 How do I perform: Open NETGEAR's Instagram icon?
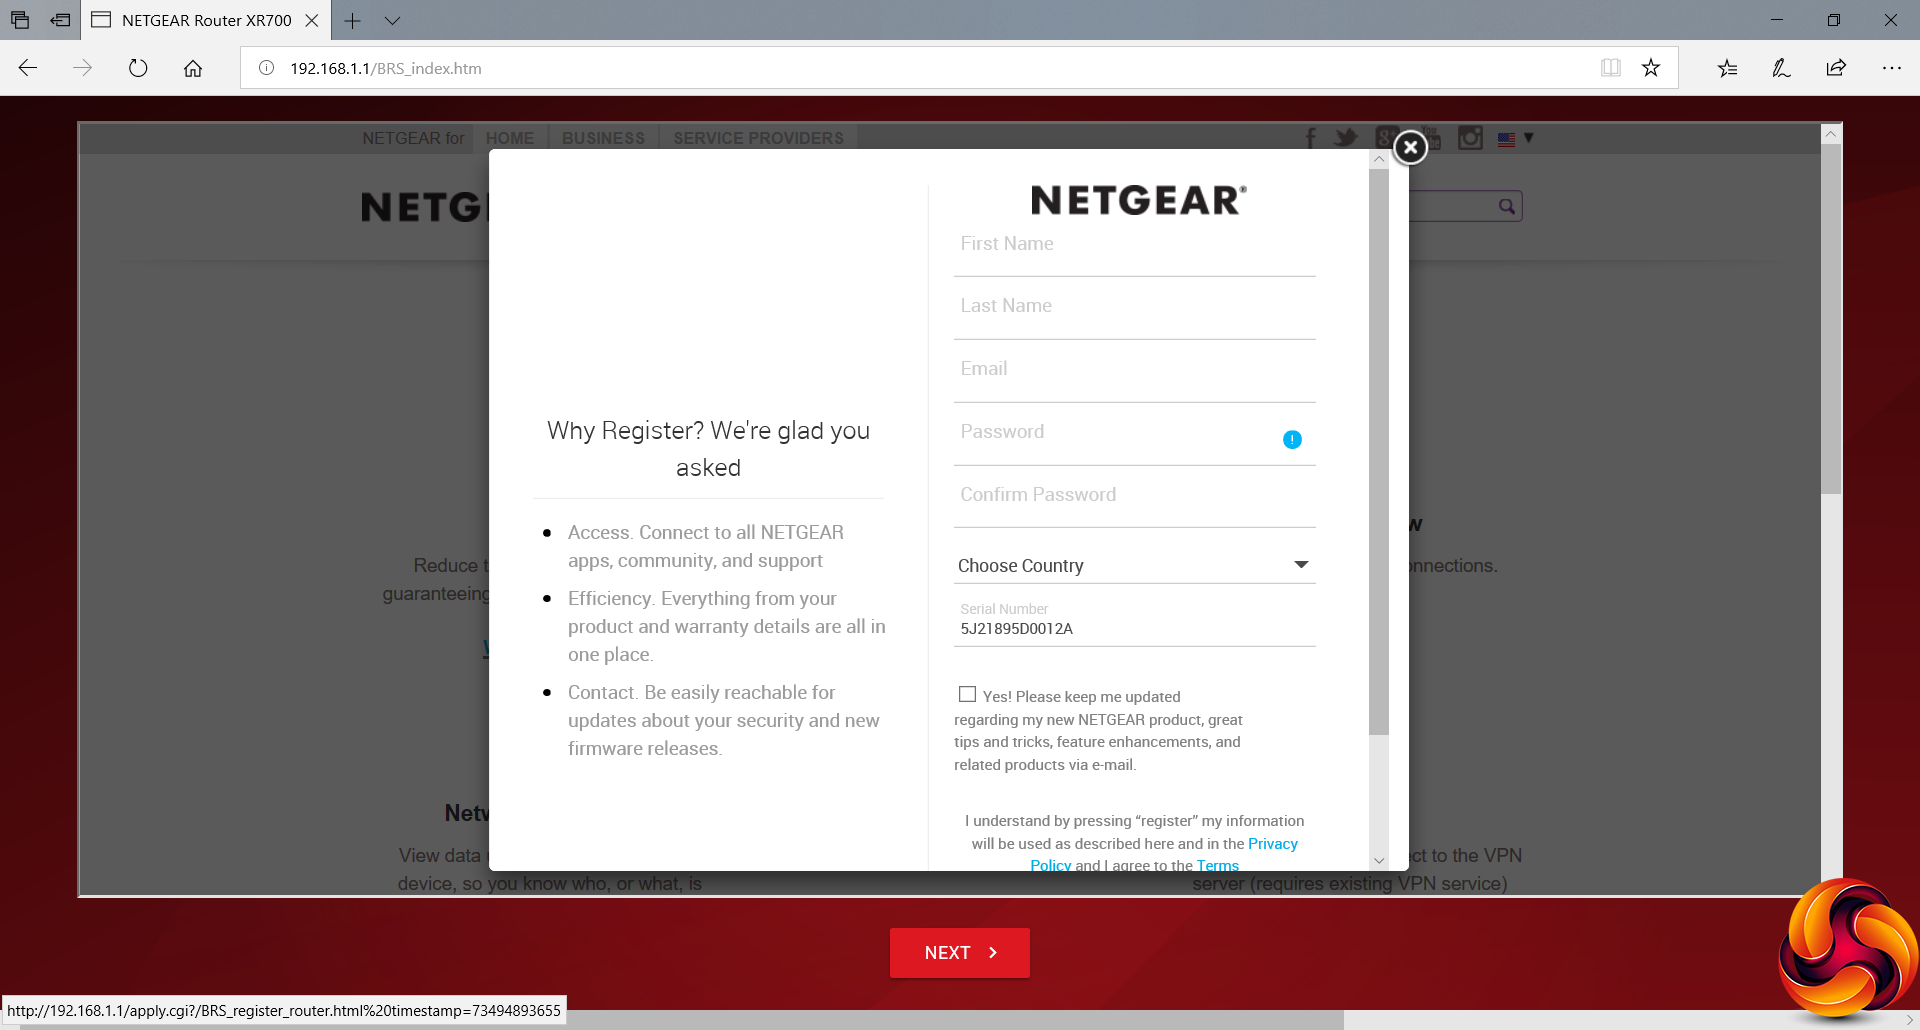[1470, 138]
